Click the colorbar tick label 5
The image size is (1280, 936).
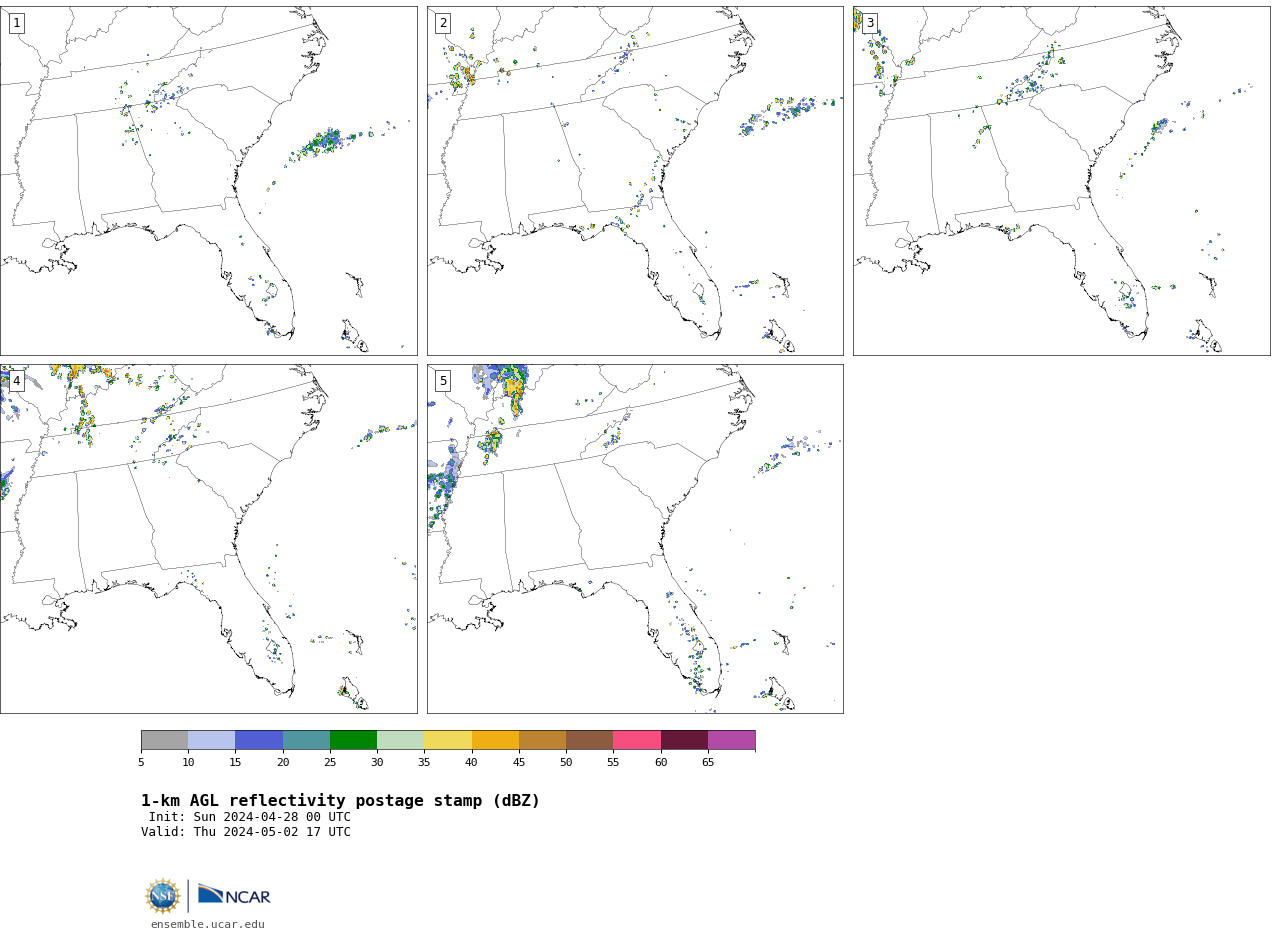point(141,763)
